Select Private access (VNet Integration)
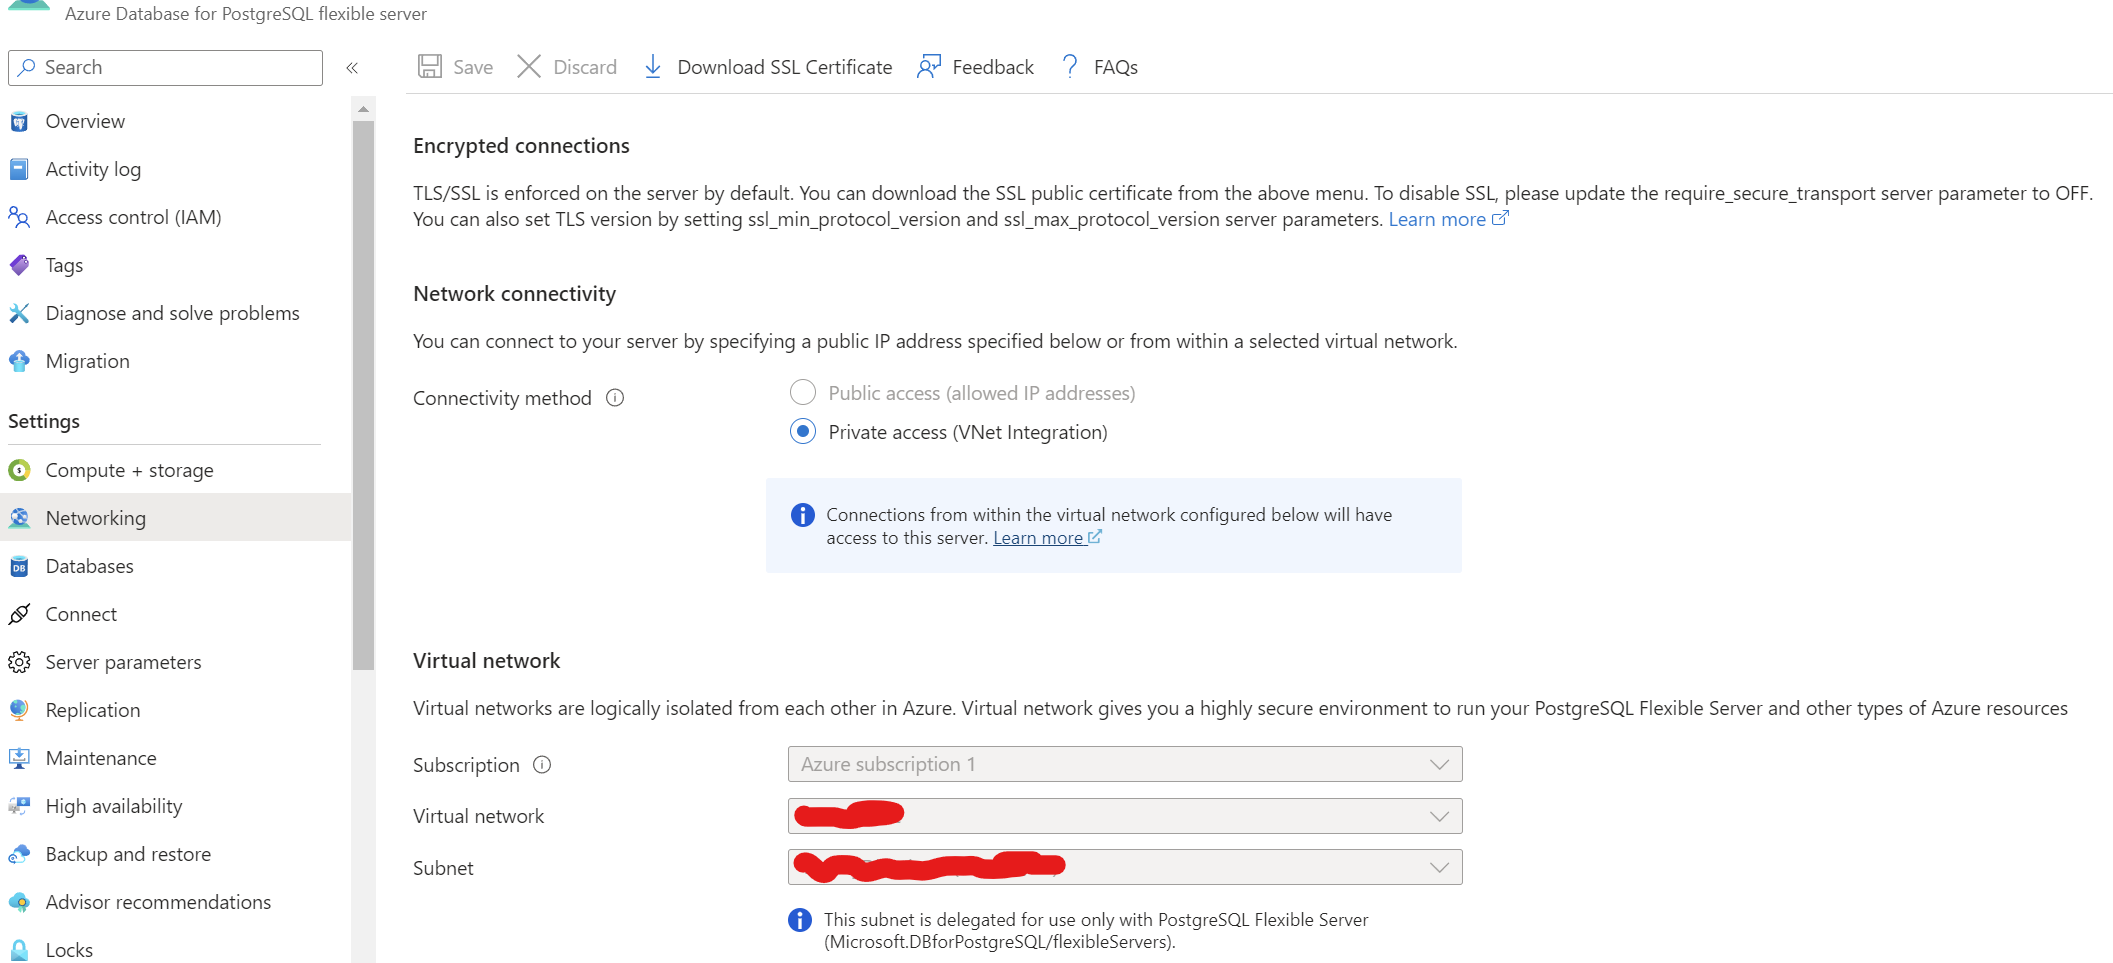2113x963 pixels. pos(803,431)
